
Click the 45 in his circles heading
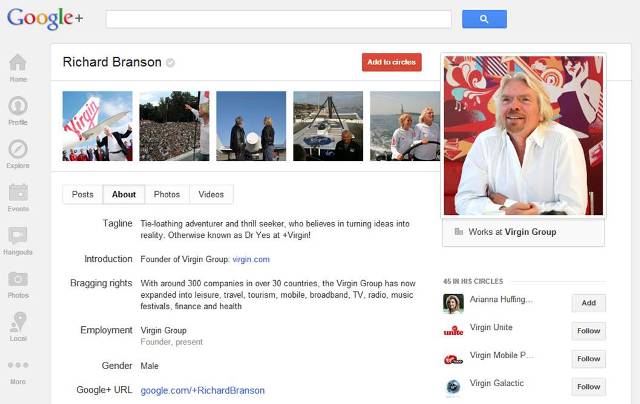[473, 281]
